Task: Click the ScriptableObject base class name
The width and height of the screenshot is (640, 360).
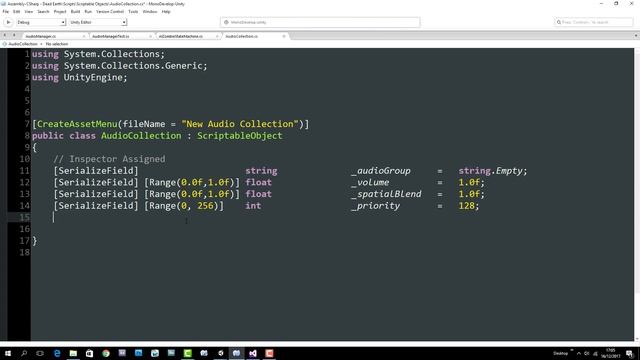Action: (240, 136)
